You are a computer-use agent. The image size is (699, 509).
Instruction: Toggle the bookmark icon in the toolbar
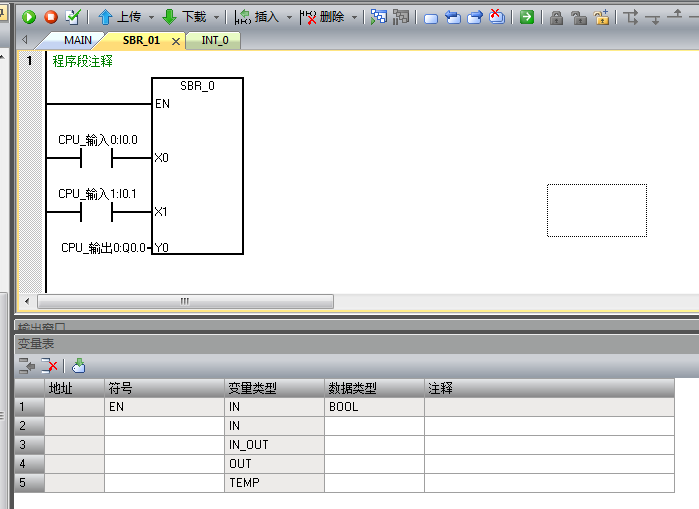pos(431,17)
